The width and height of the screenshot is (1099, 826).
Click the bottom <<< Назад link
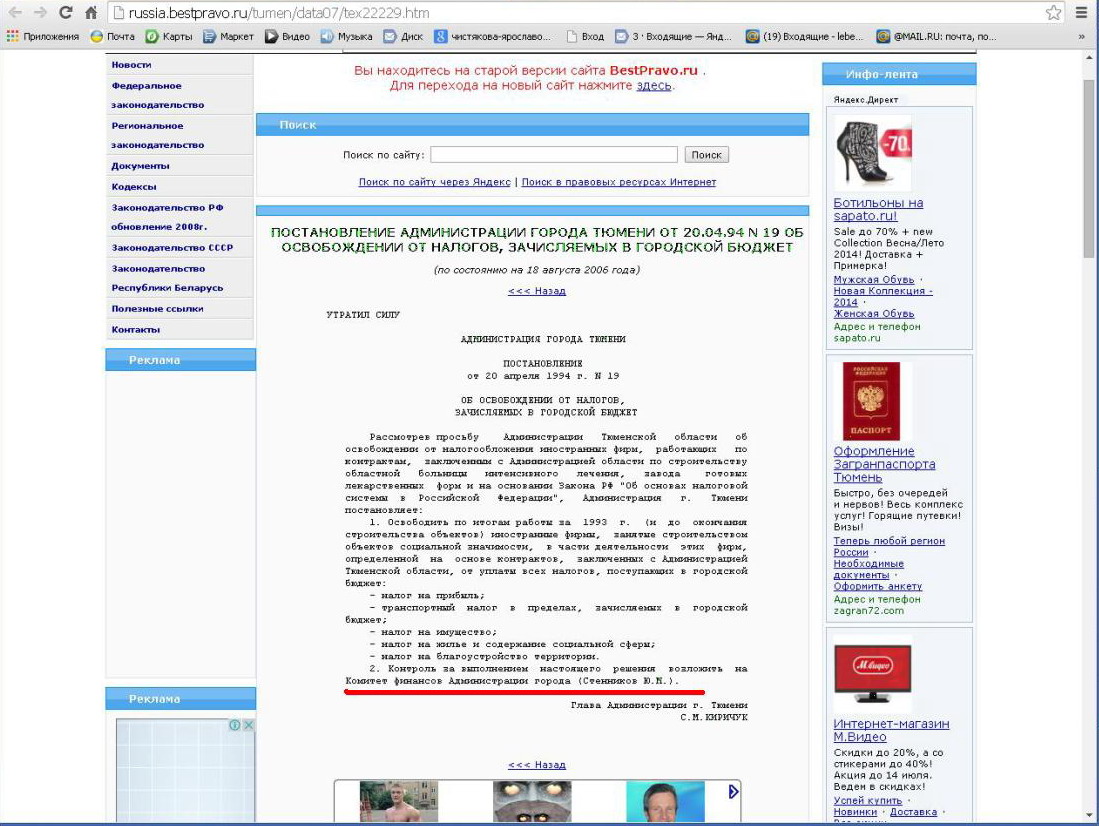[537, 765]
